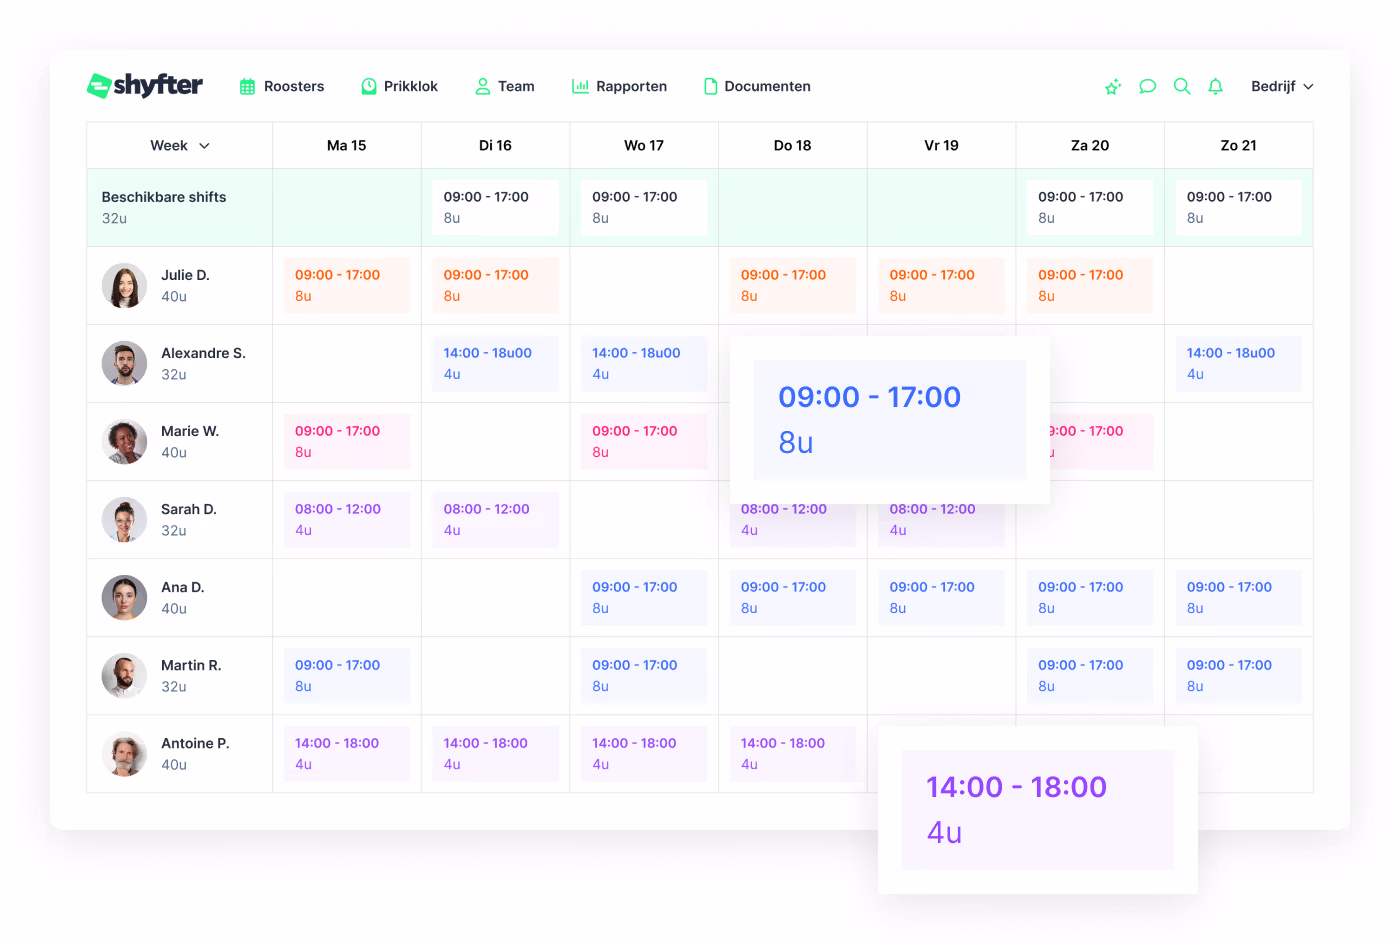This screenshot has height=944, width=1400.
Task: Click the Roosters calendar icon
Action: tap(245, 86)
